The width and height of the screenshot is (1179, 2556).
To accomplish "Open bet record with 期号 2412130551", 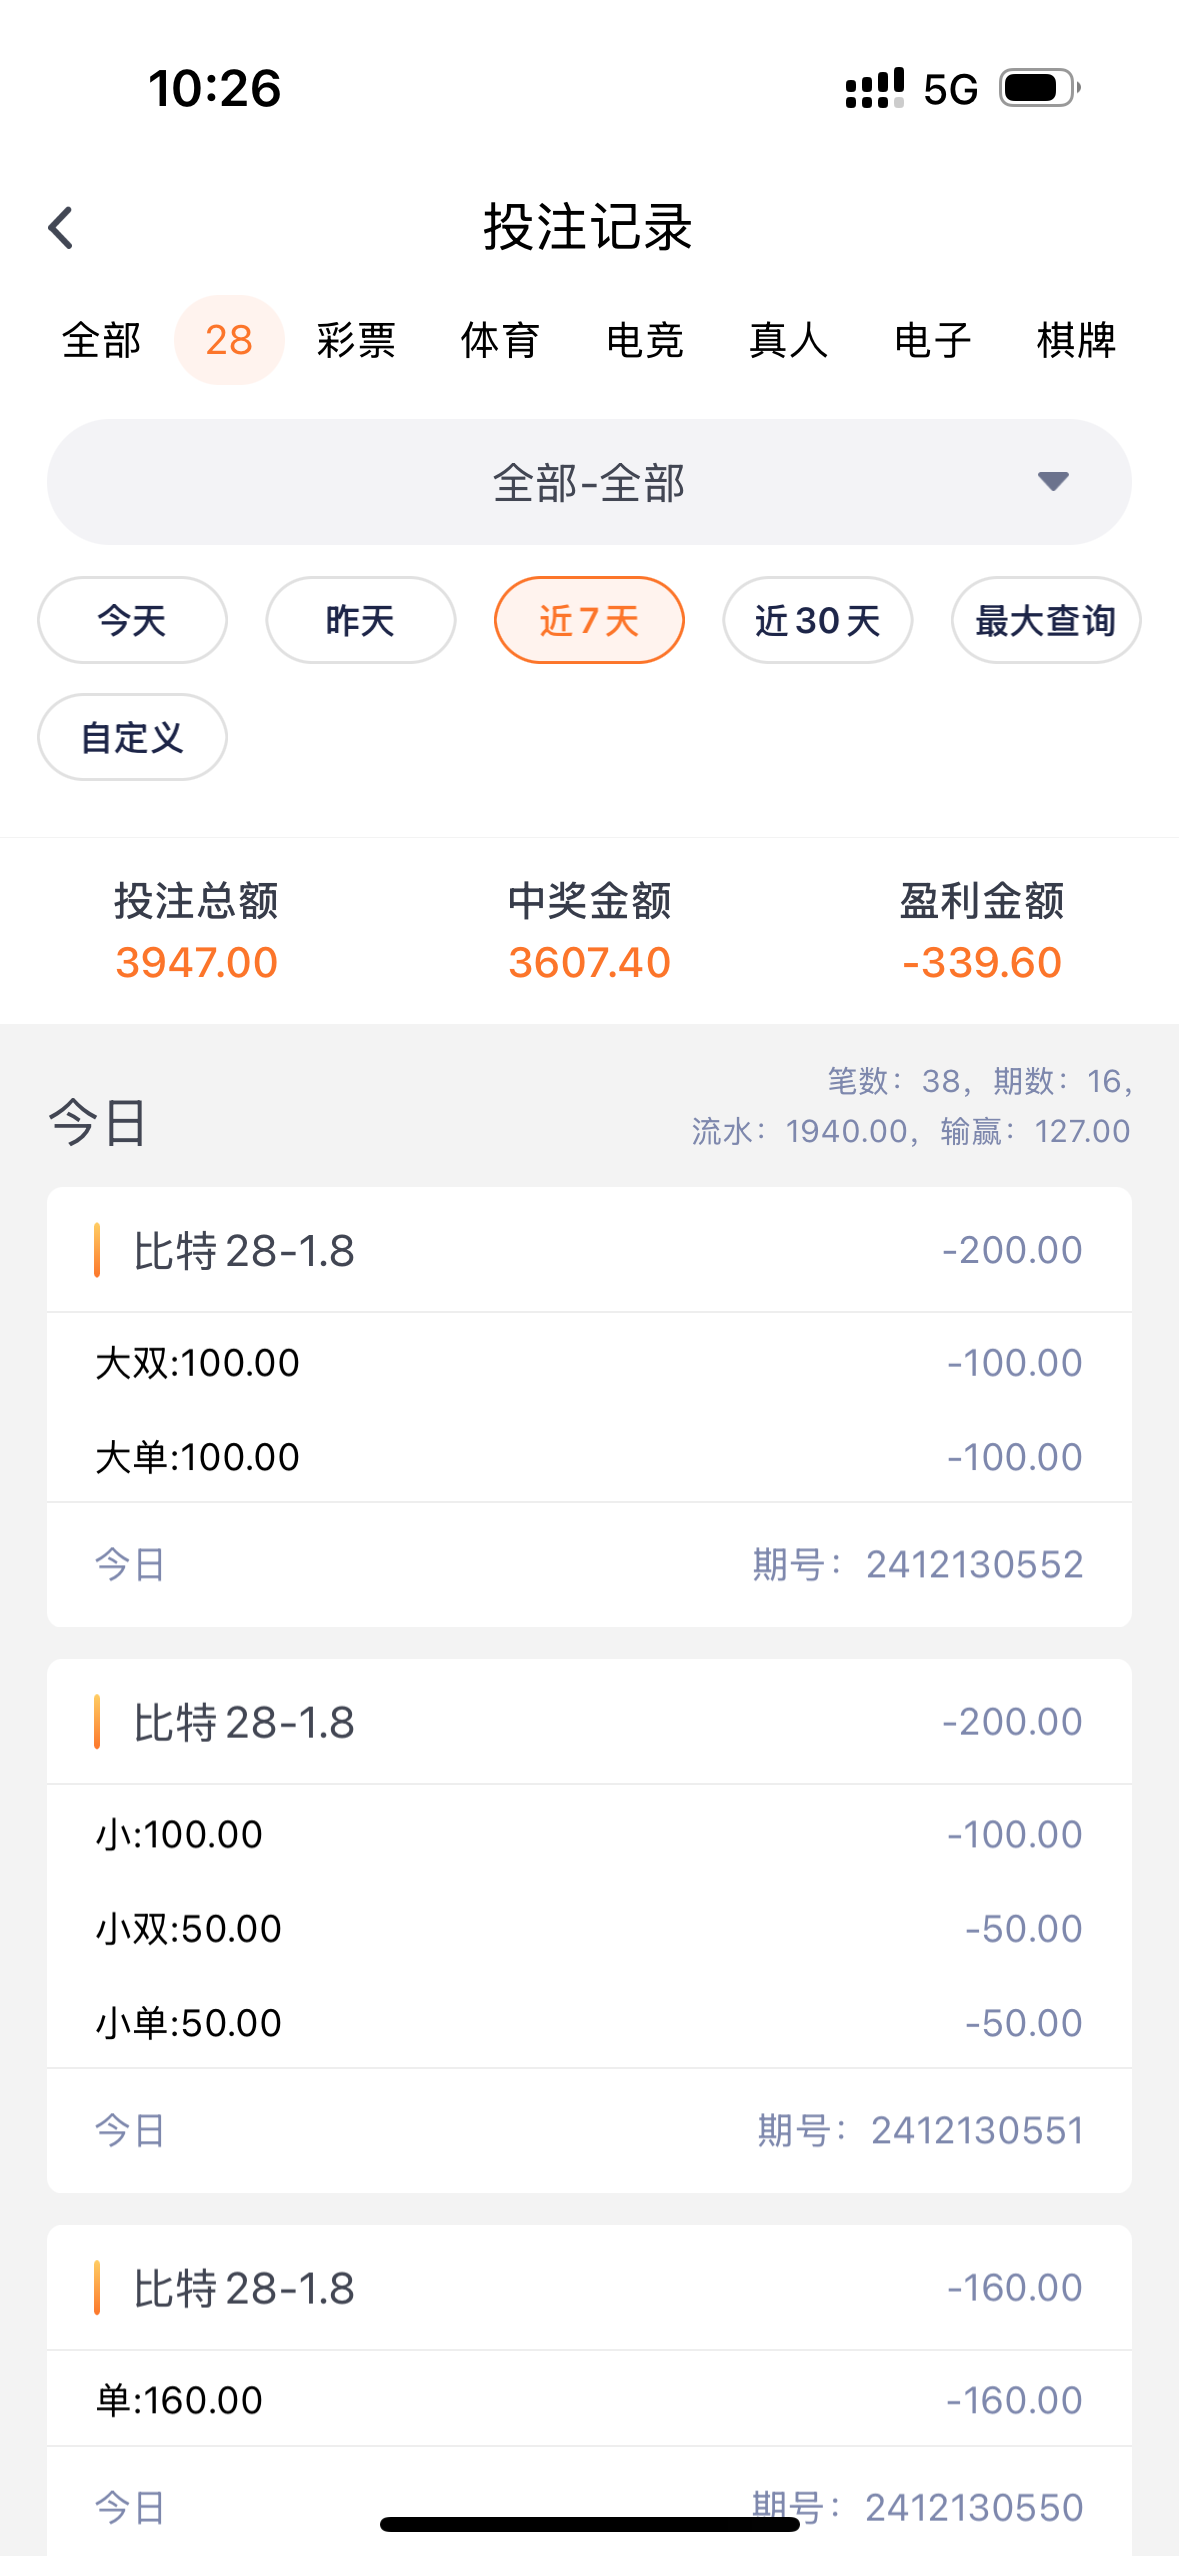I will tap(589, 1925).
